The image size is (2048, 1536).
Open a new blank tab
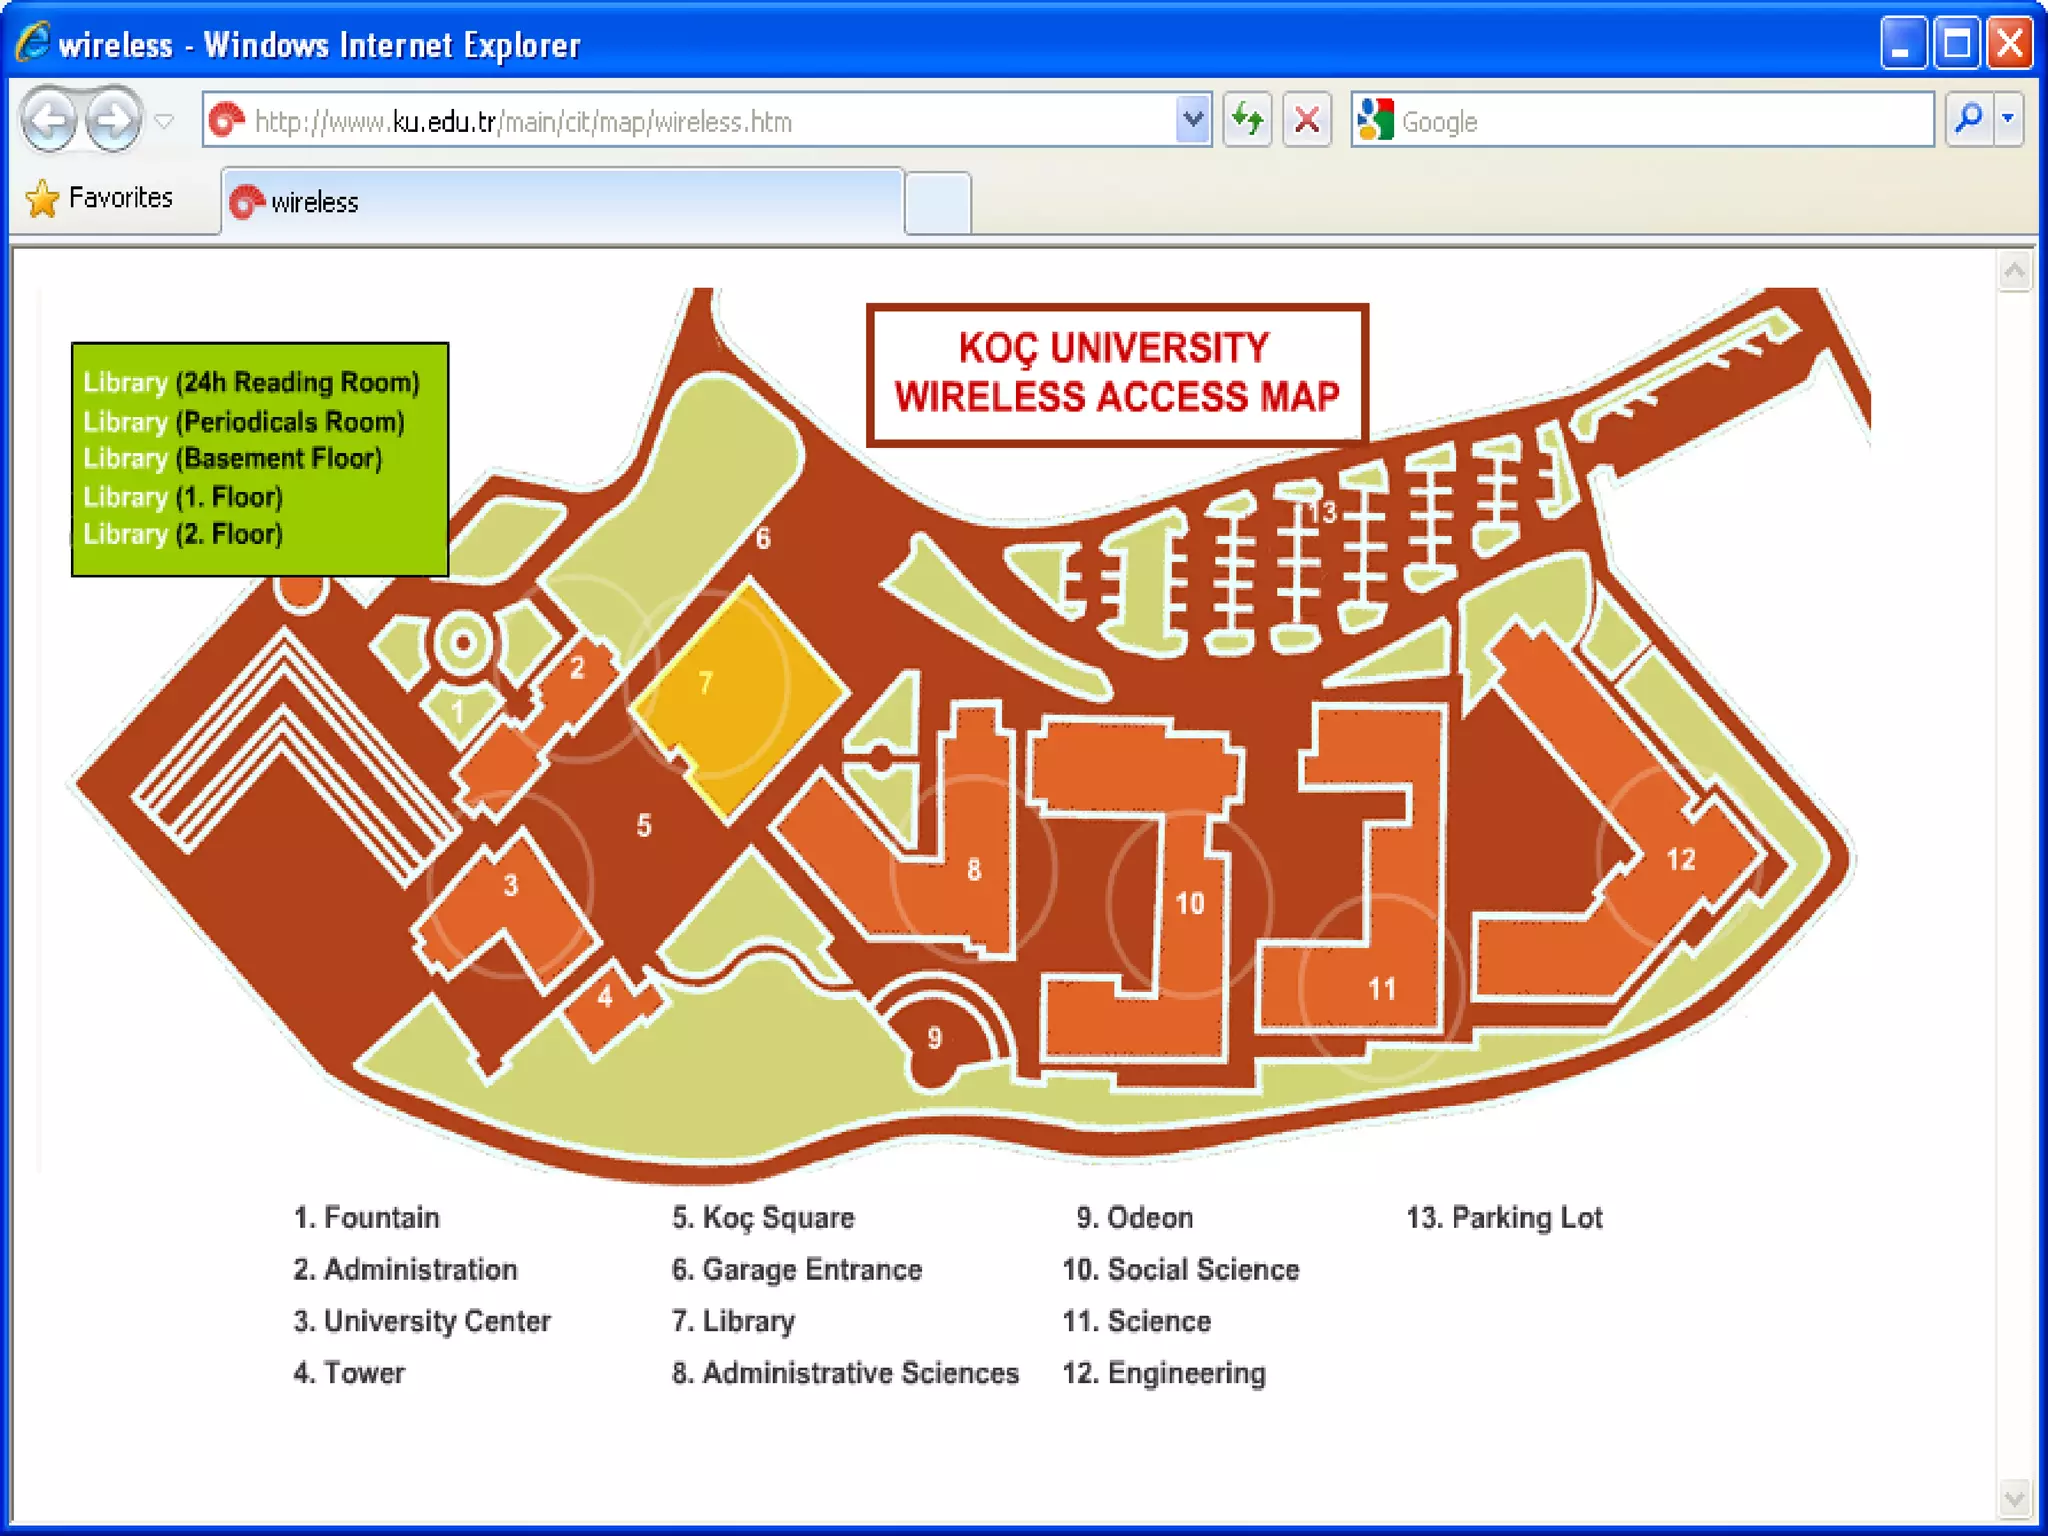[x=937, y=203]
